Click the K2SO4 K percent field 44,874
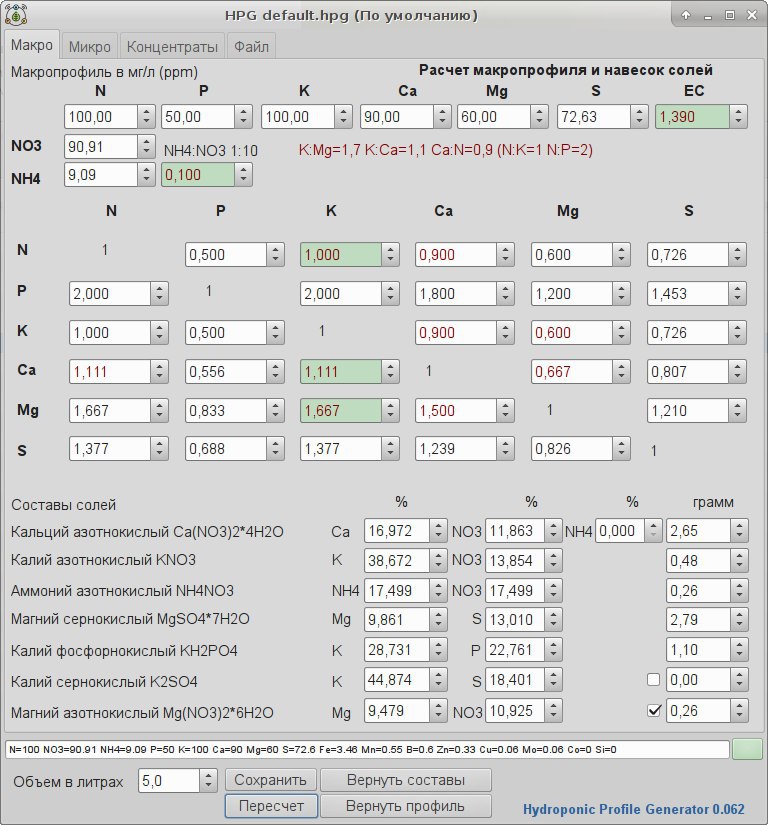 pos(397,680)
